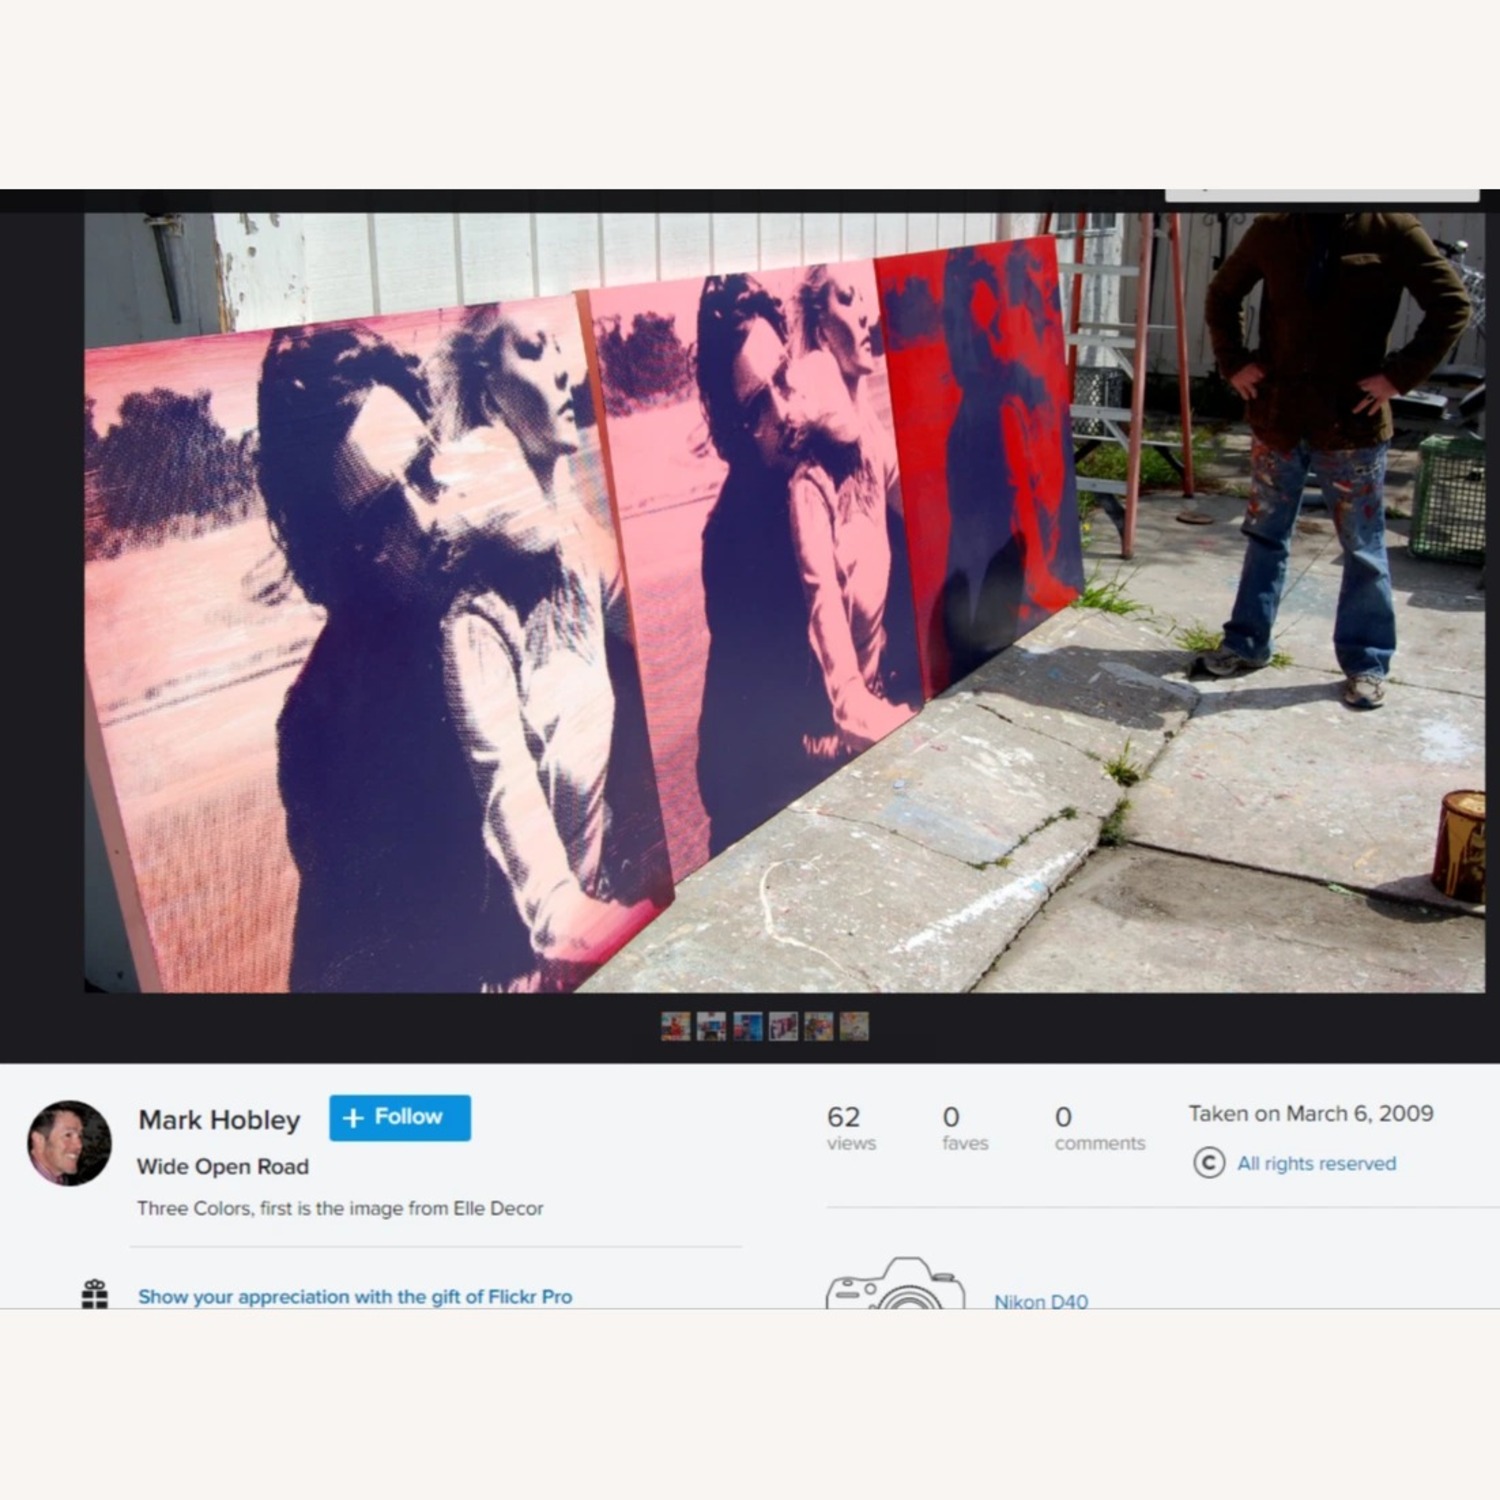The height and width of the screenshot is (1500, 1500).
Task: Follow Mark Hobley with the blue button
Action: 400,1117
